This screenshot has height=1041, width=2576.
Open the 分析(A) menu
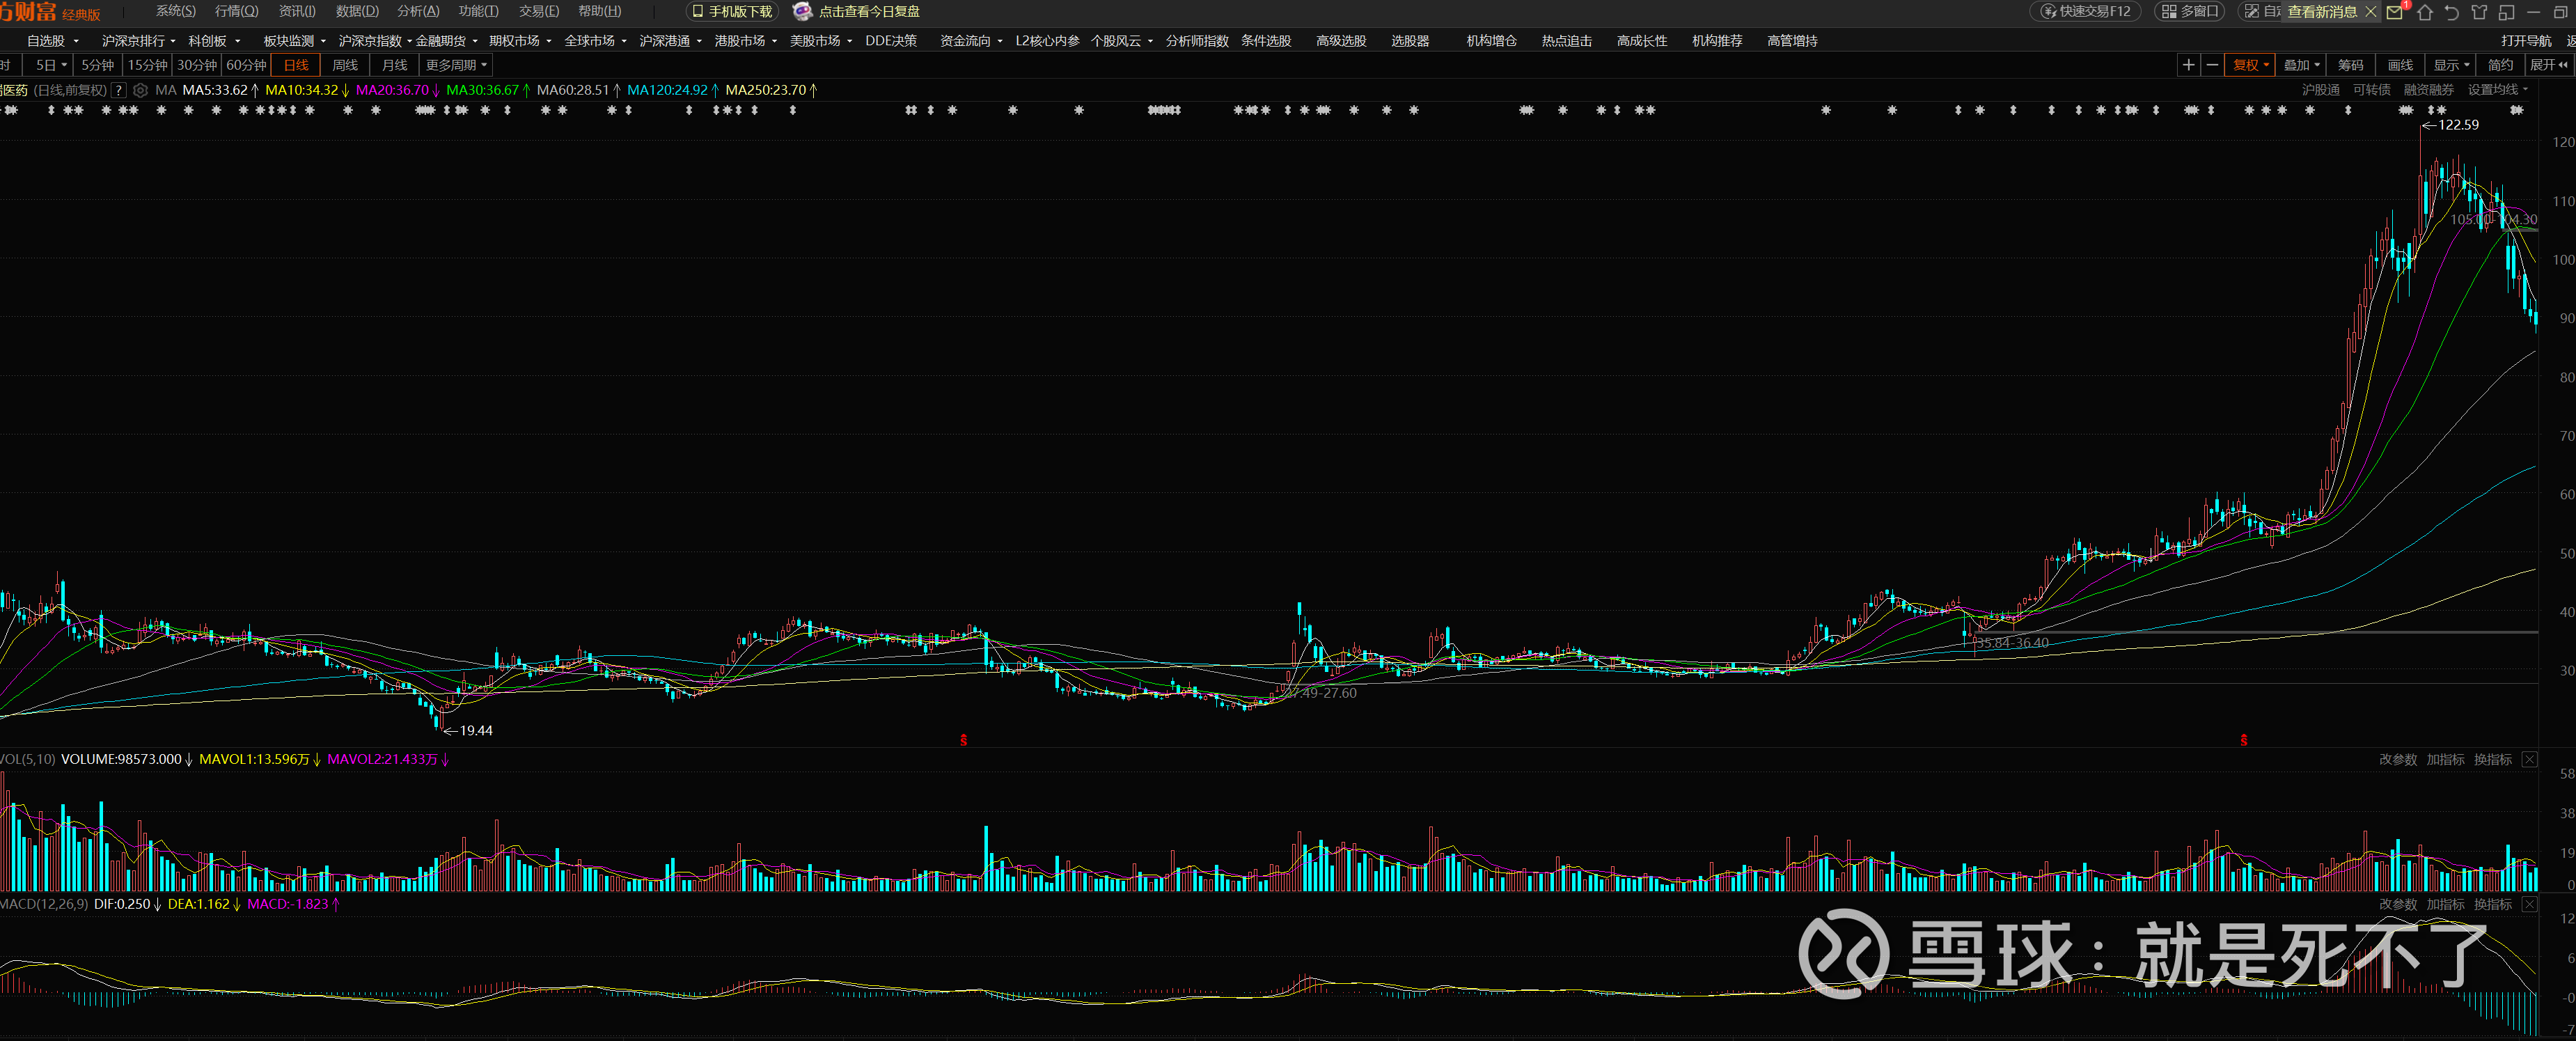(x=418, y=11)
